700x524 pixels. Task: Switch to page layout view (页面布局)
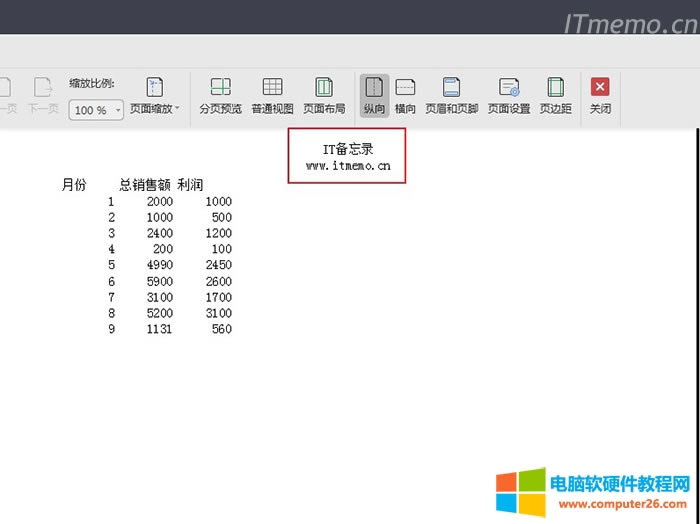click(x=324, y=96)
